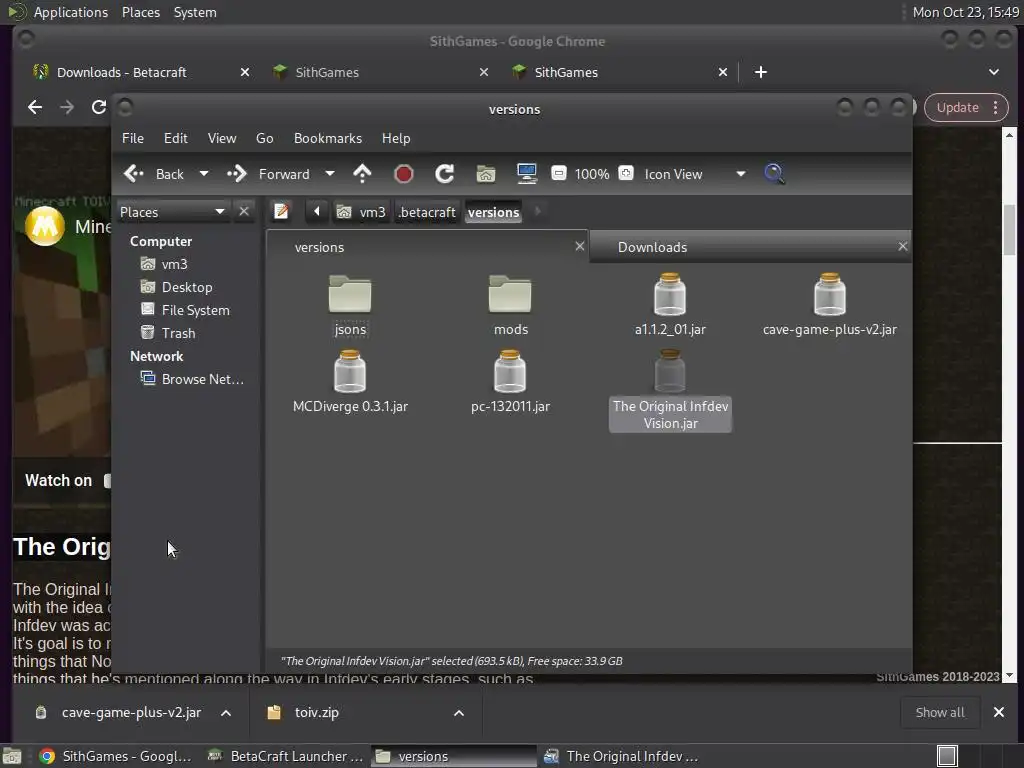Click the red Stop loading icon
This screenshot has width=1024, height=768.
(404, 174)
